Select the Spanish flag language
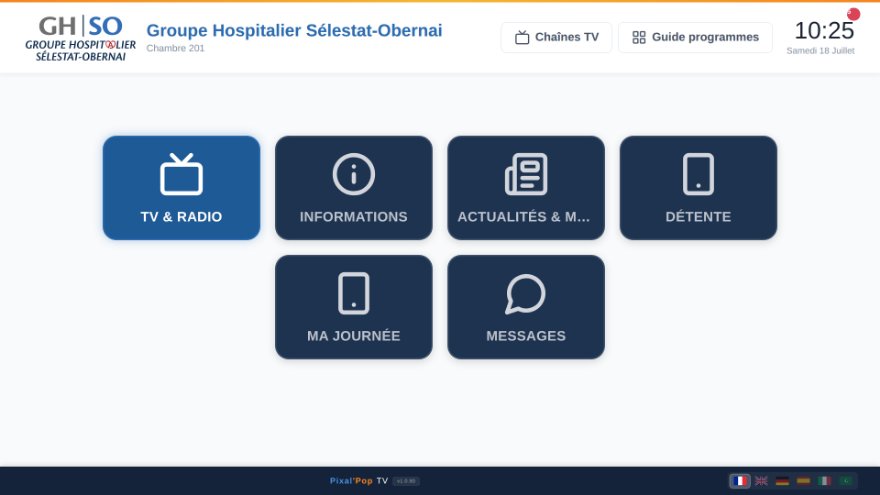Viewport: 880px width, 495px height. [804, 481]
